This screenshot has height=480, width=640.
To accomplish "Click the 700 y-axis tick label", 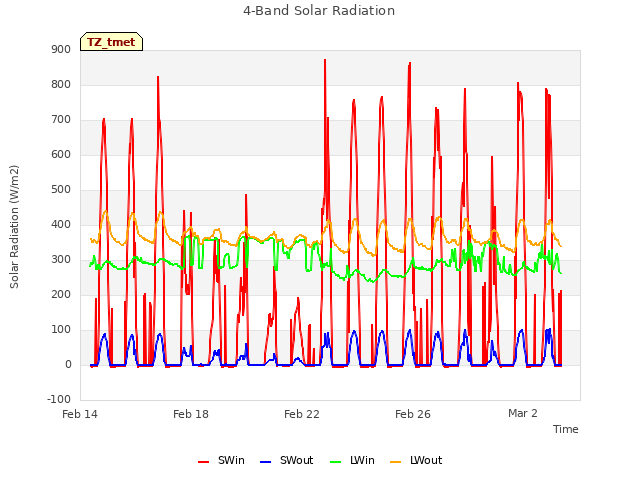I will point(61,120).
